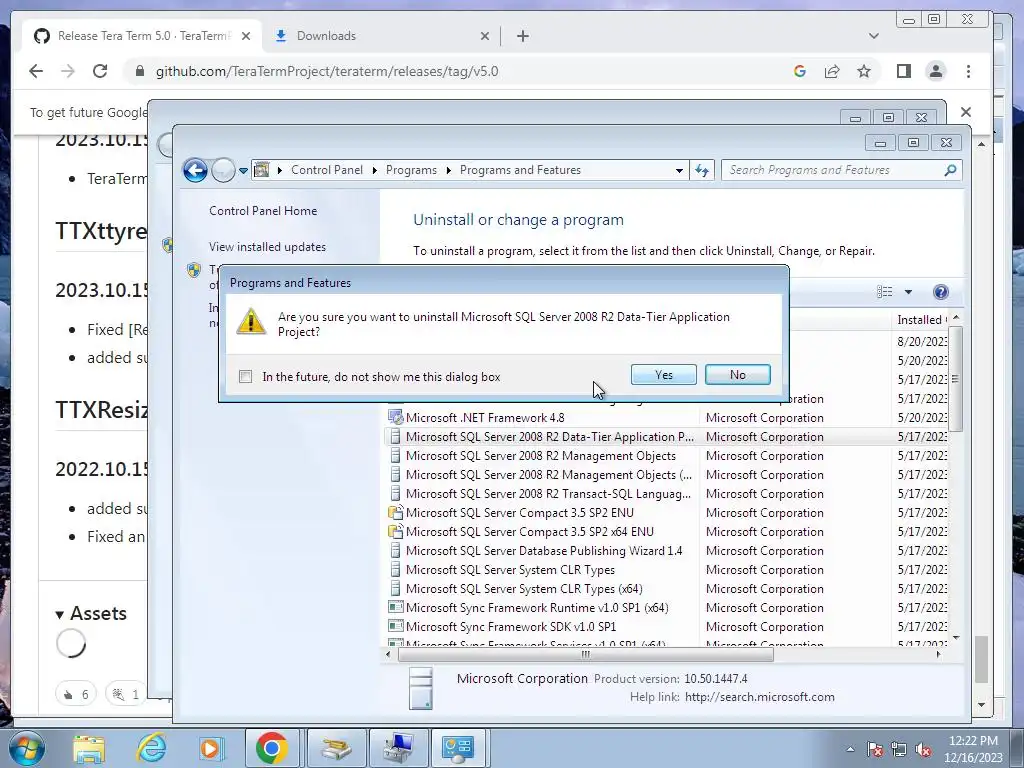Image resolution: width=1024 pixels, height=768 pixels.
Task: Open Chrome profile avatar
Action: [936, 71]
